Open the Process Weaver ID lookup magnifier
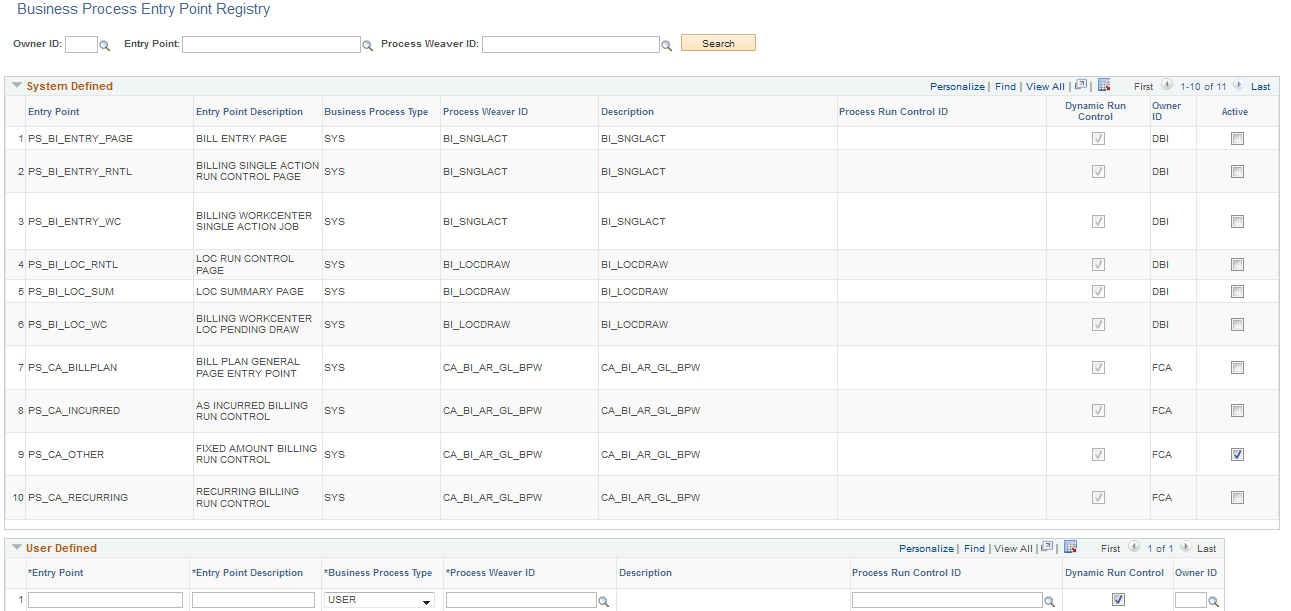The image size is (1291, 611). click(x=667, y=44)
